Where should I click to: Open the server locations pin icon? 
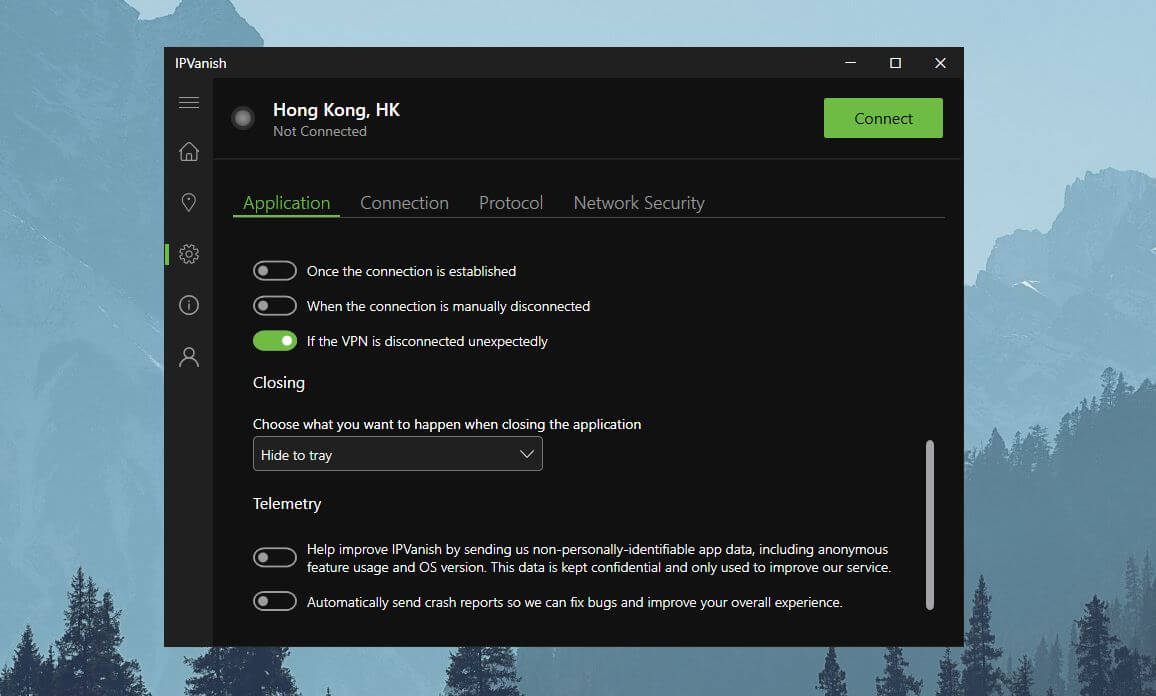pos(189,202)
